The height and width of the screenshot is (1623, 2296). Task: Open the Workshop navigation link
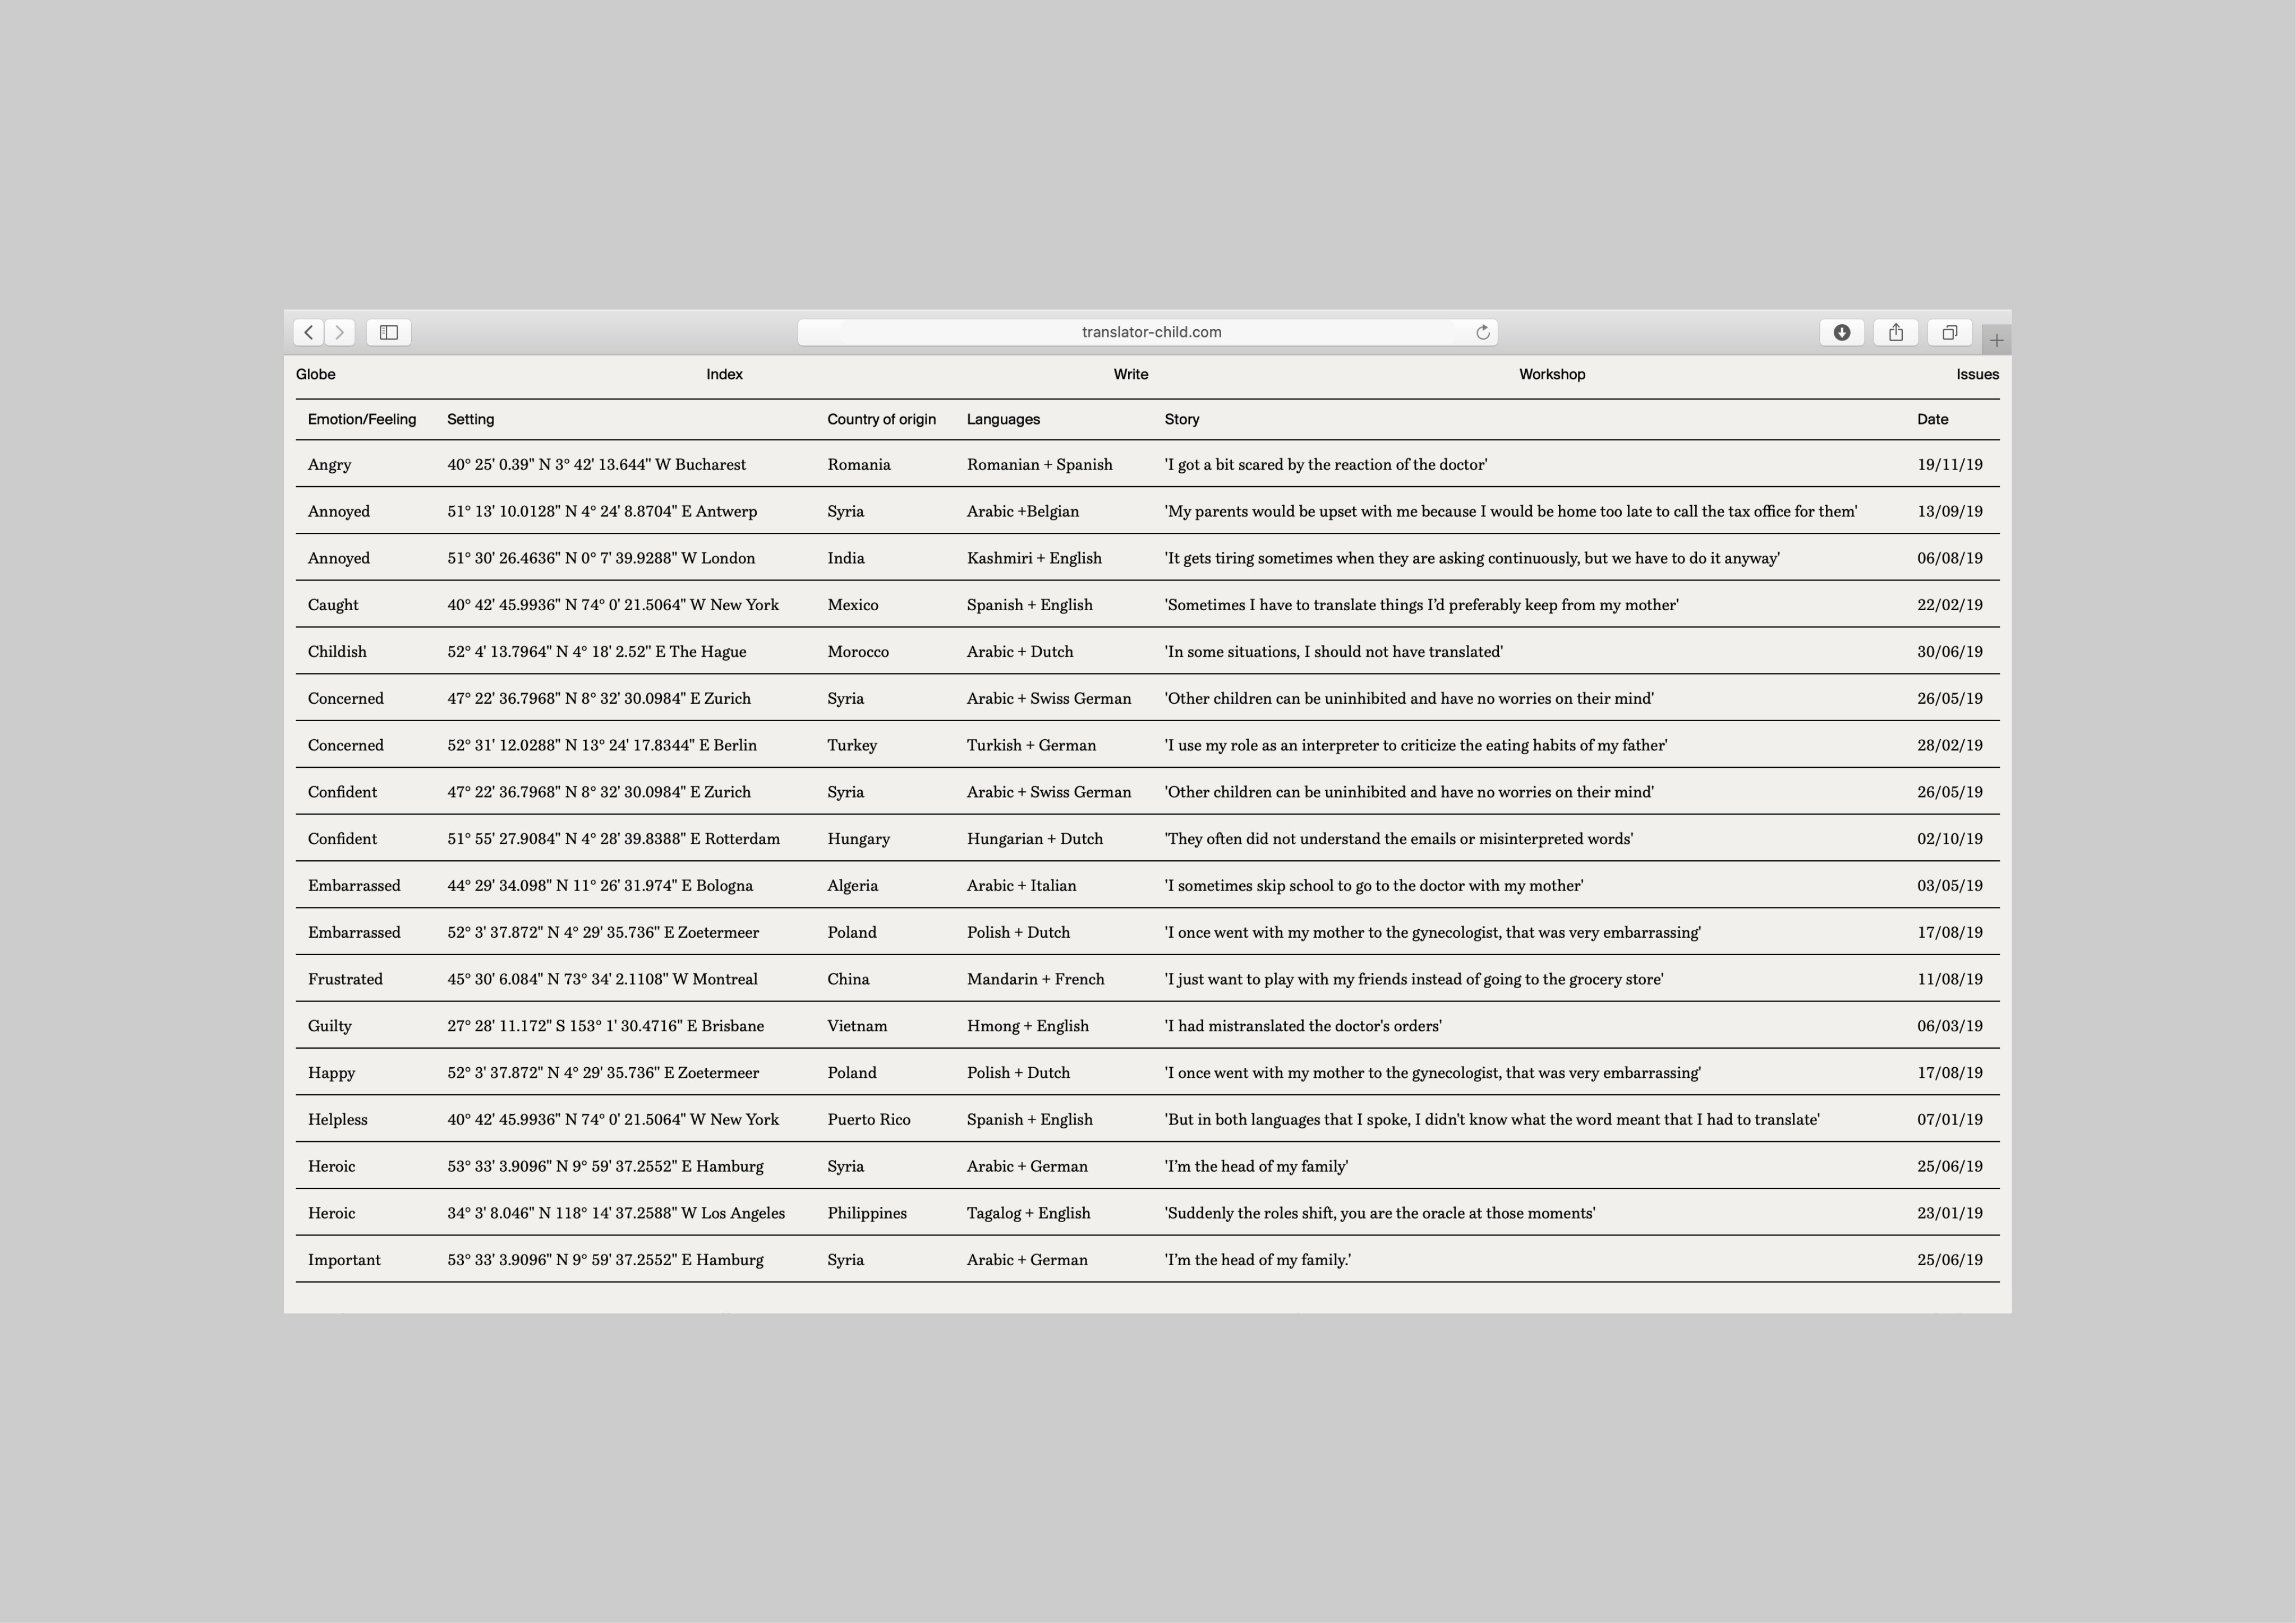(1551, 374)
